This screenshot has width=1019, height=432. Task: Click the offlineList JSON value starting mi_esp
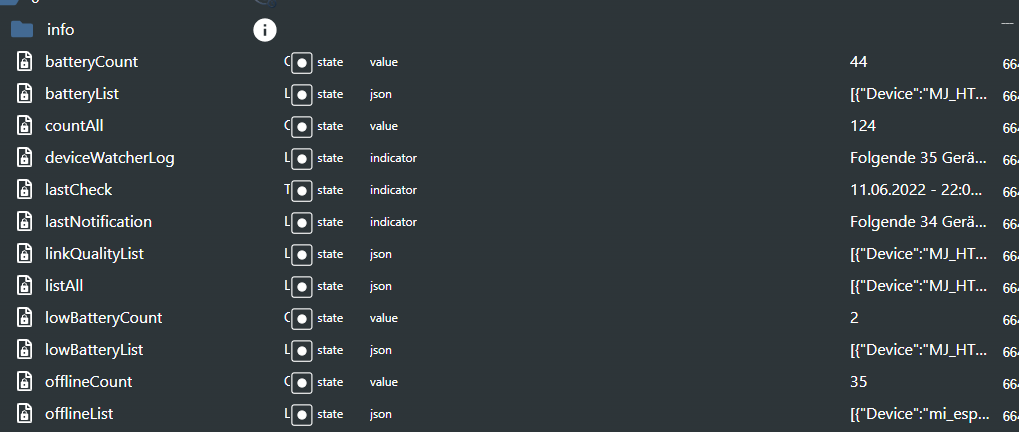[x=920, y=414]
